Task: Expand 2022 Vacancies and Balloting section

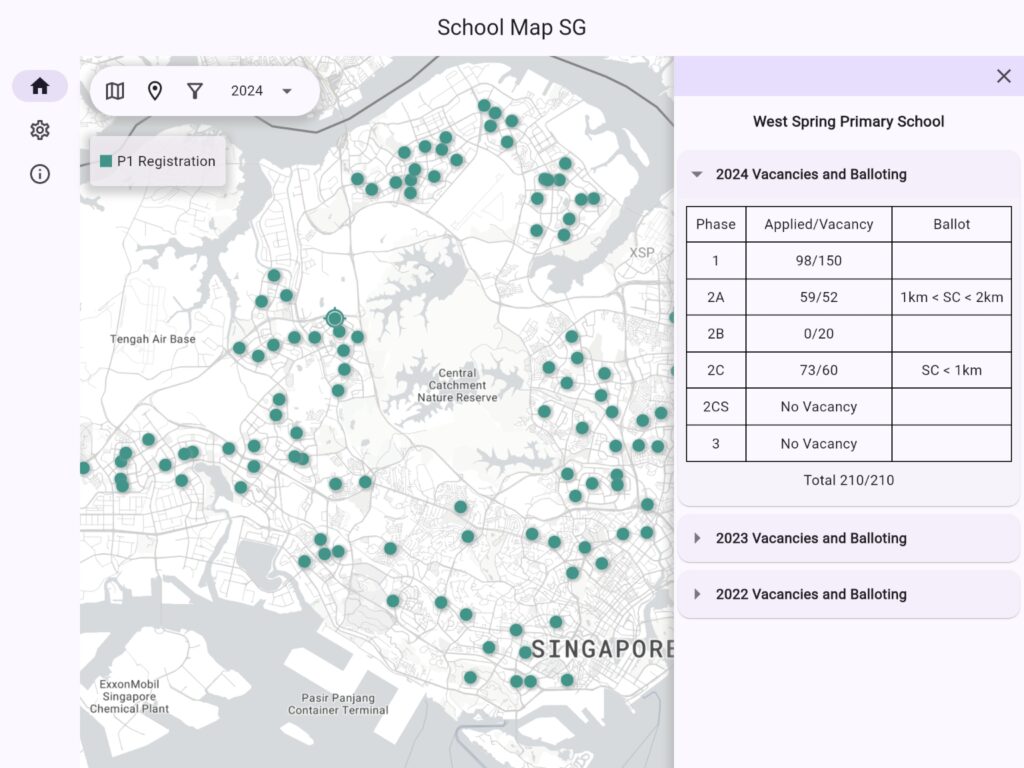Action: 848,594
